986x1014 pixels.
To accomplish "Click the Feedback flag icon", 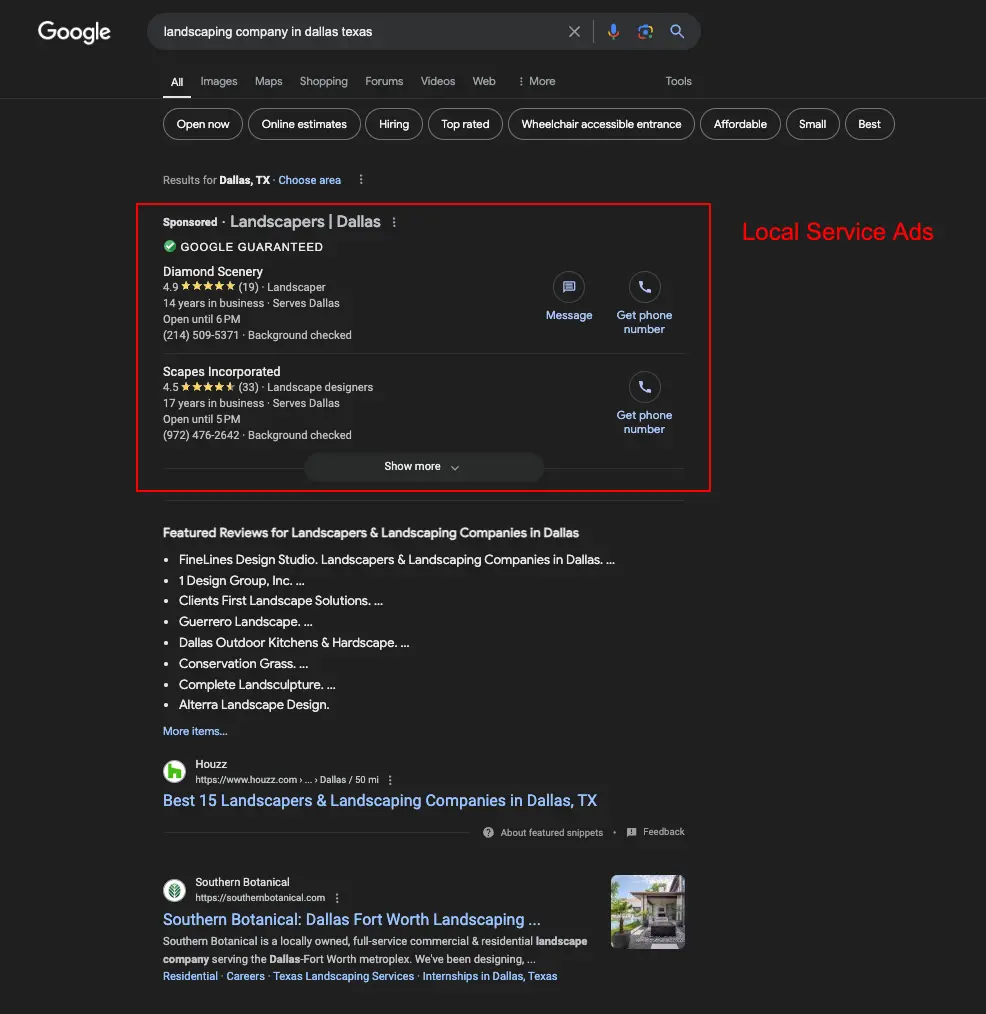I will coord(632,832).
